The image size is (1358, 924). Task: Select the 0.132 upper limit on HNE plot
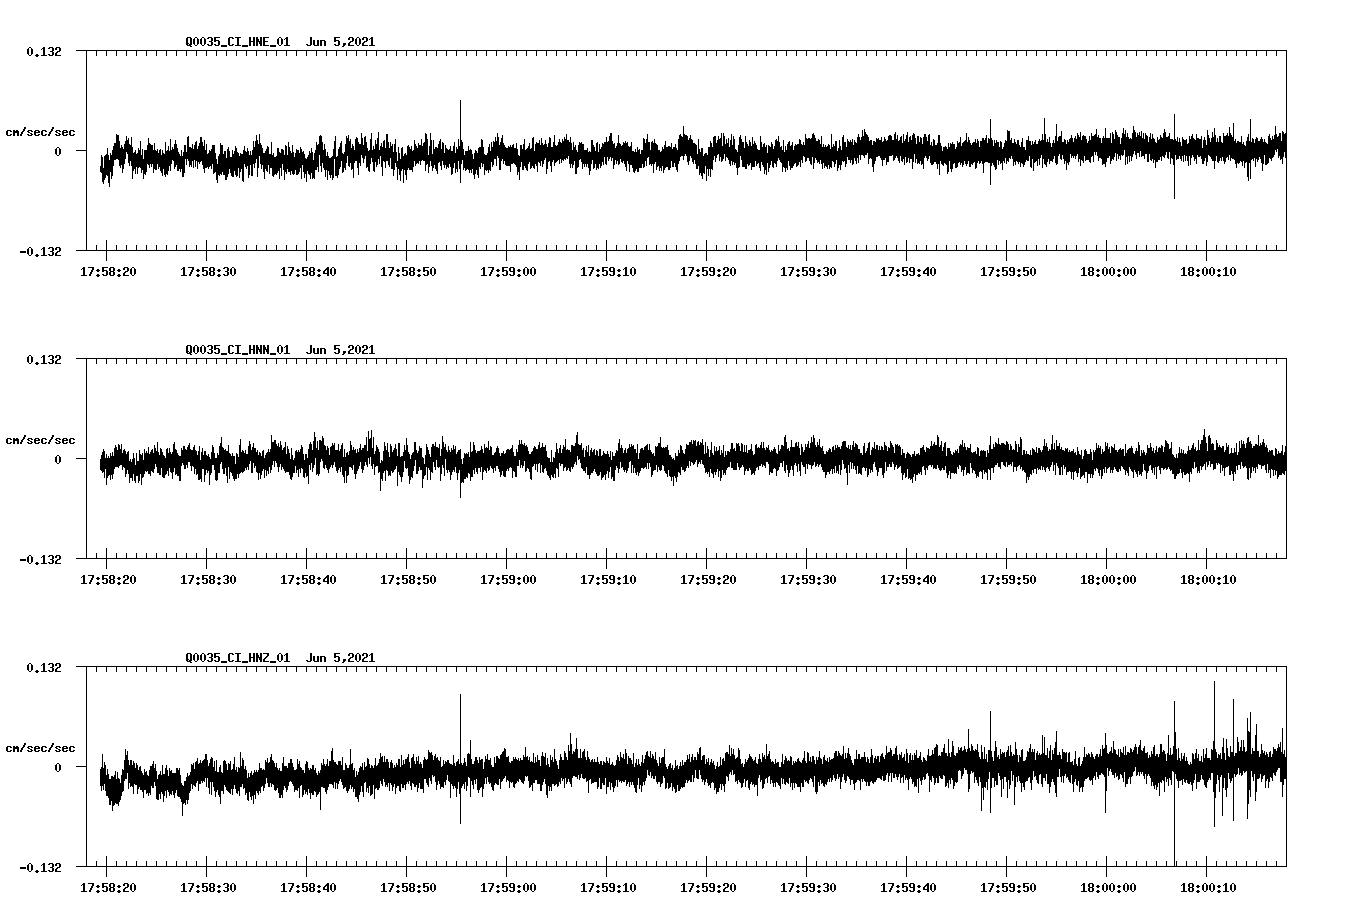pyautogui.click(x=43, y=52)
